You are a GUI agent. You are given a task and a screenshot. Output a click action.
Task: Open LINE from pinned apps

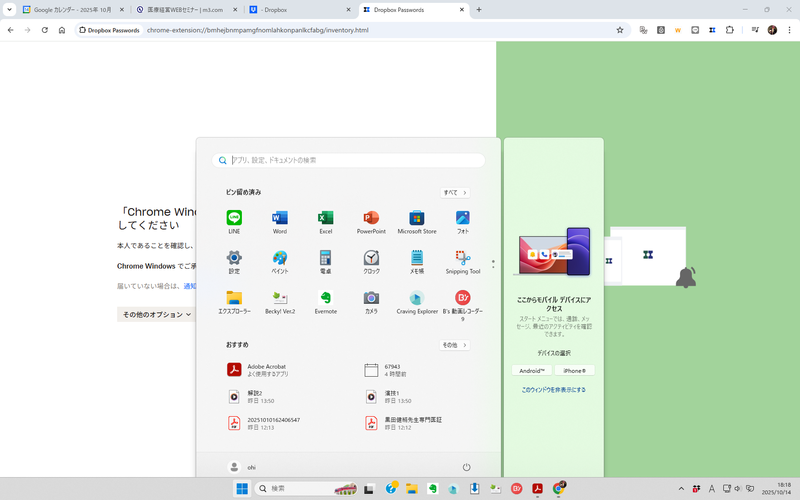[234, 222]
